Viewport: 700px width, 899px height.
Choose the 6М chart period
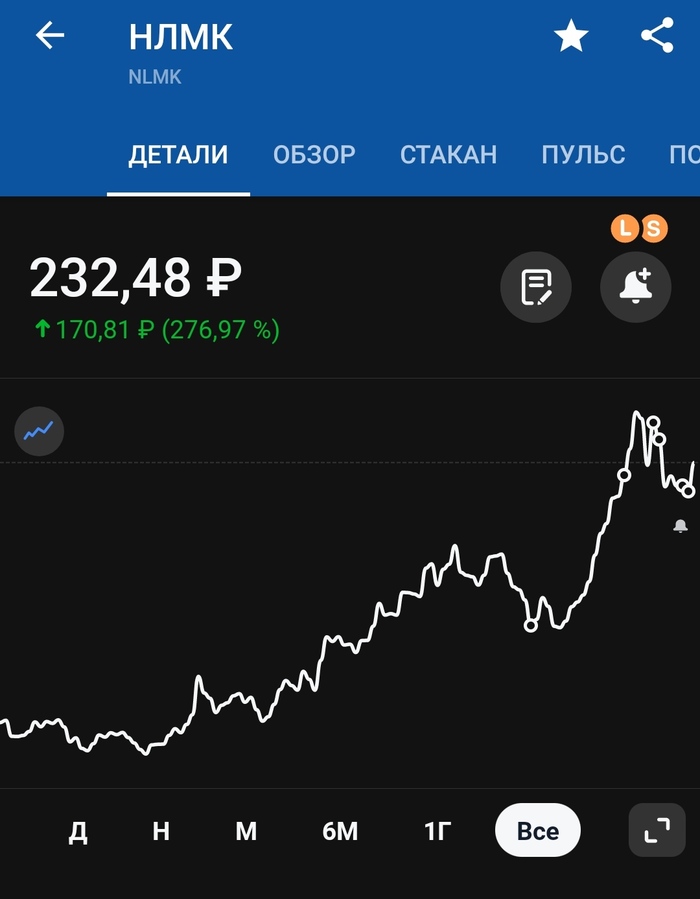click(x=340, y=831)
